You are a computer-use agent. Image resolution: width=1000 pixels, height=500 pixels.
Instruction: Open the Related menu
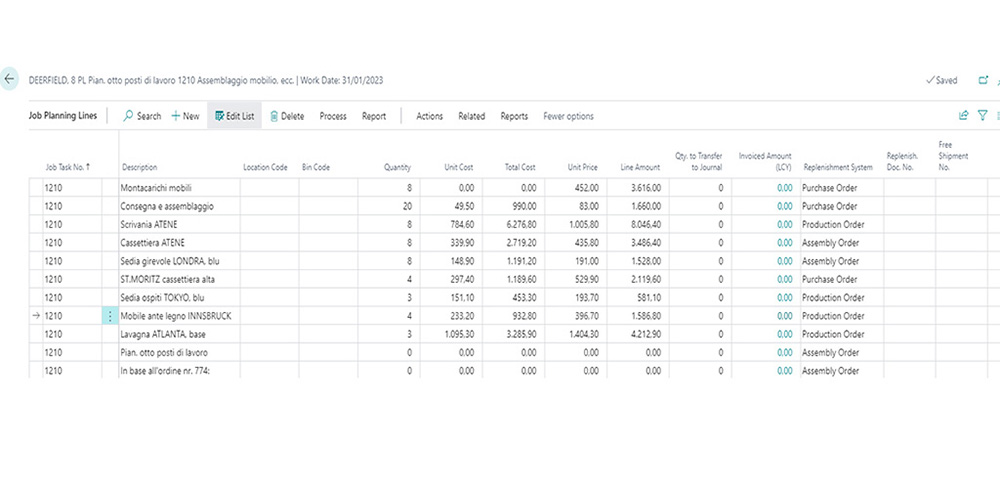point(471,116)
